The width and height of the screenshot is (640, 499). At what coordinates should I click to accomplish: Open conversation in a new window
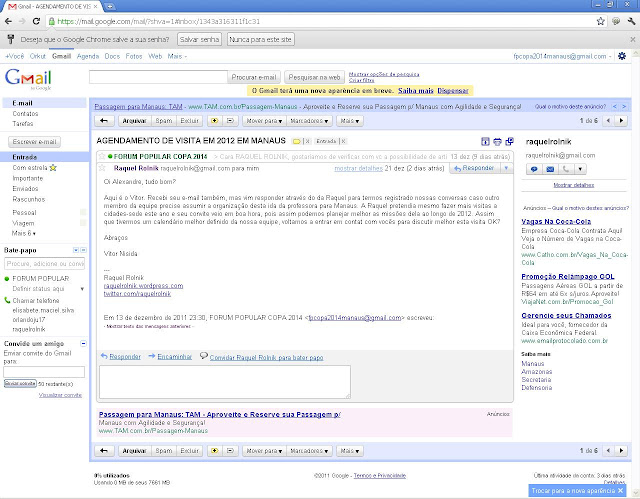pyautogui.click(x=509, y=142)
